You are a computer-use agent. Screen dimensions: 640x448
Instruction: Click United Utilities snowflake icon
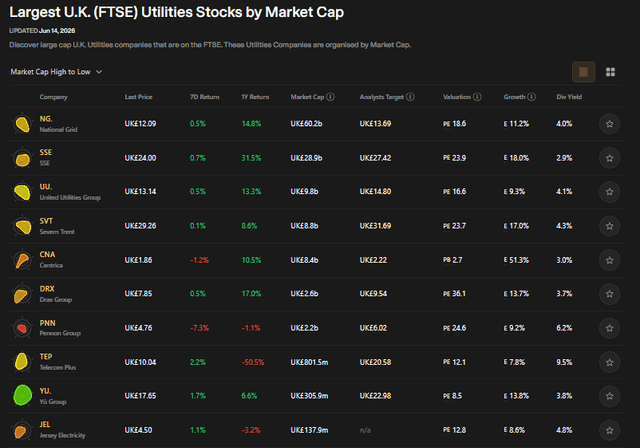coord(22,192)
